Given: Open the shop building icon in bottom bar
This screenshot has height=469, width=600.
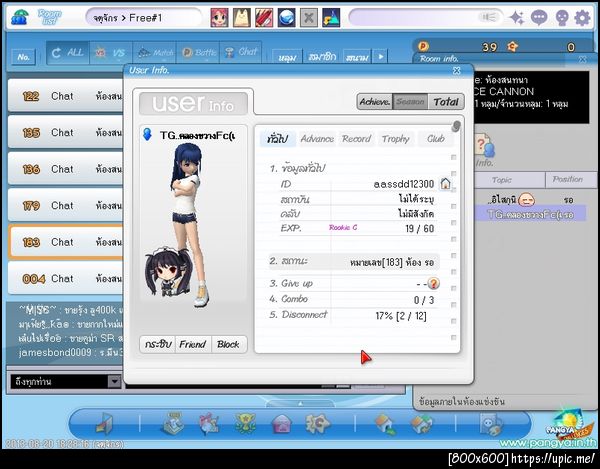Looking at the screenshot, I should point(173,423).
